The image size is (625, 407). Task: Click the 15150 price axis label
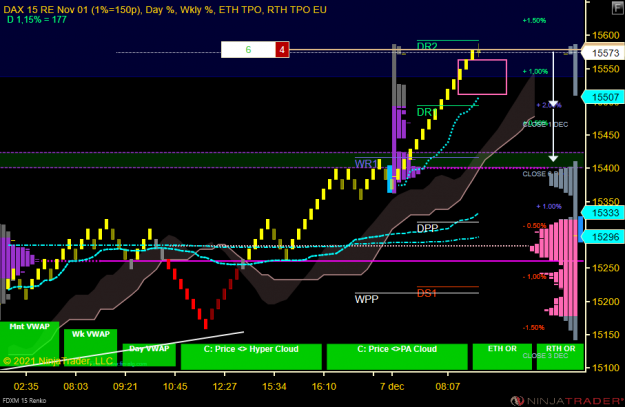(606, 334)
